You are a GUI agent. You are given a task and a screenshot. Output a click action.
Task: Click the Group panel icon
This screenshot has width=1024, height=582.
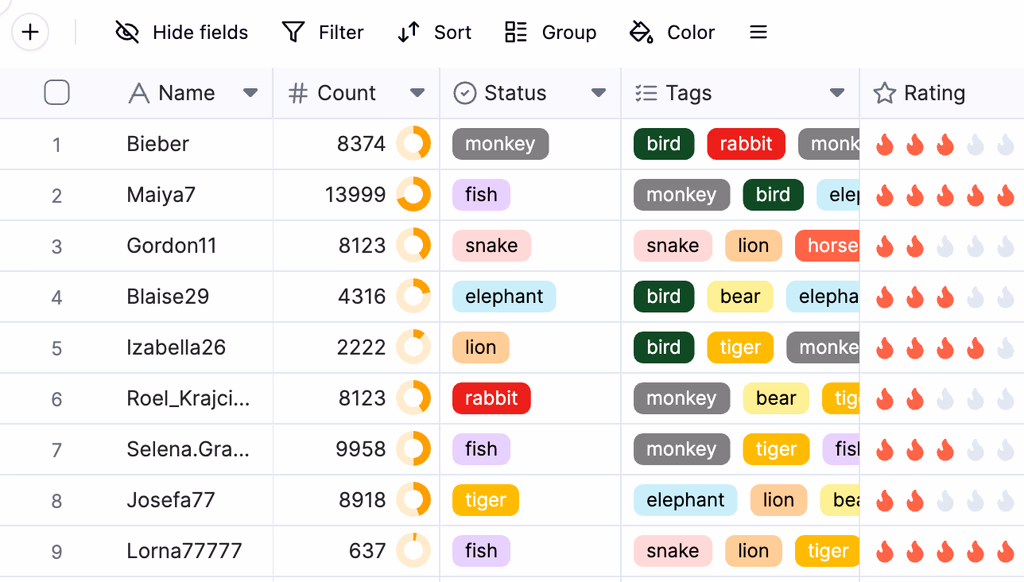pos(515,32)
